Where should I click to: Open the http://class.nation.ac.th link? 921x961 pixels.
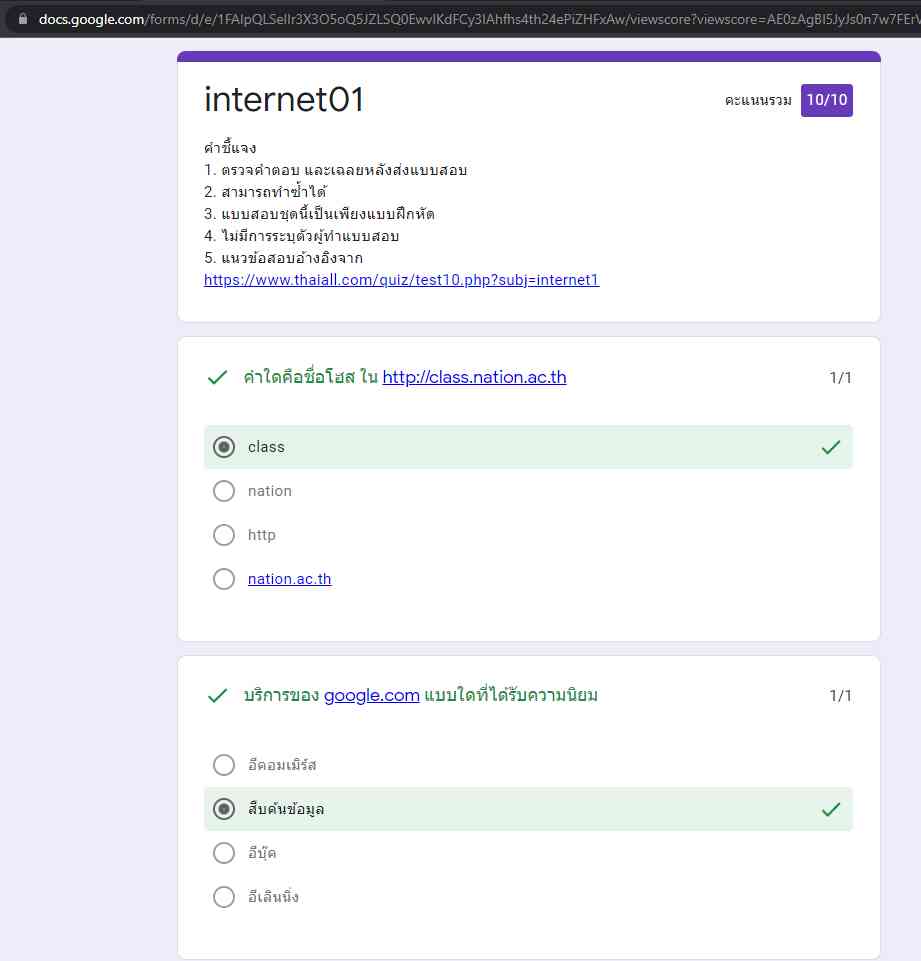tap(474, 378)
